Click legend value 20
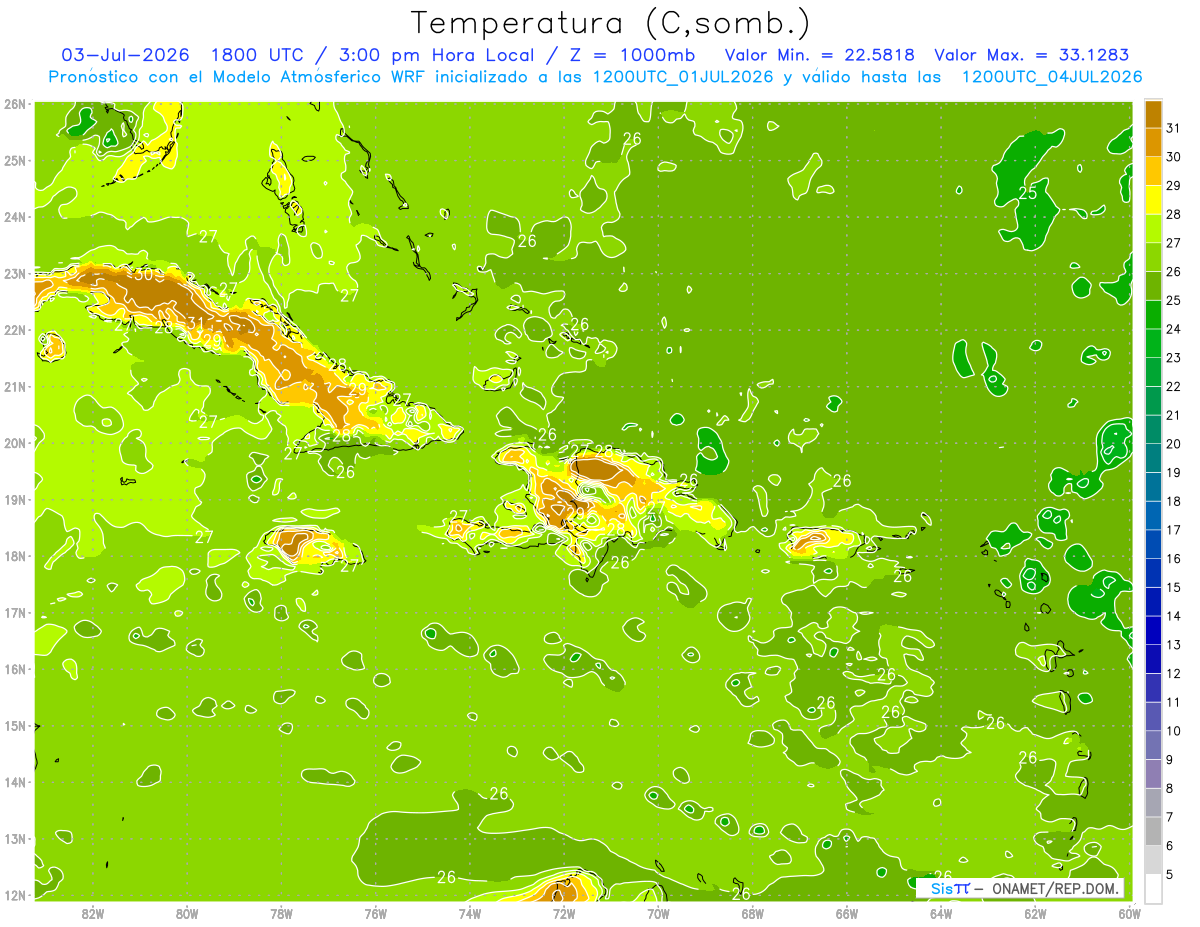This screenshot has width=1200, height=927. point(1174,444)
